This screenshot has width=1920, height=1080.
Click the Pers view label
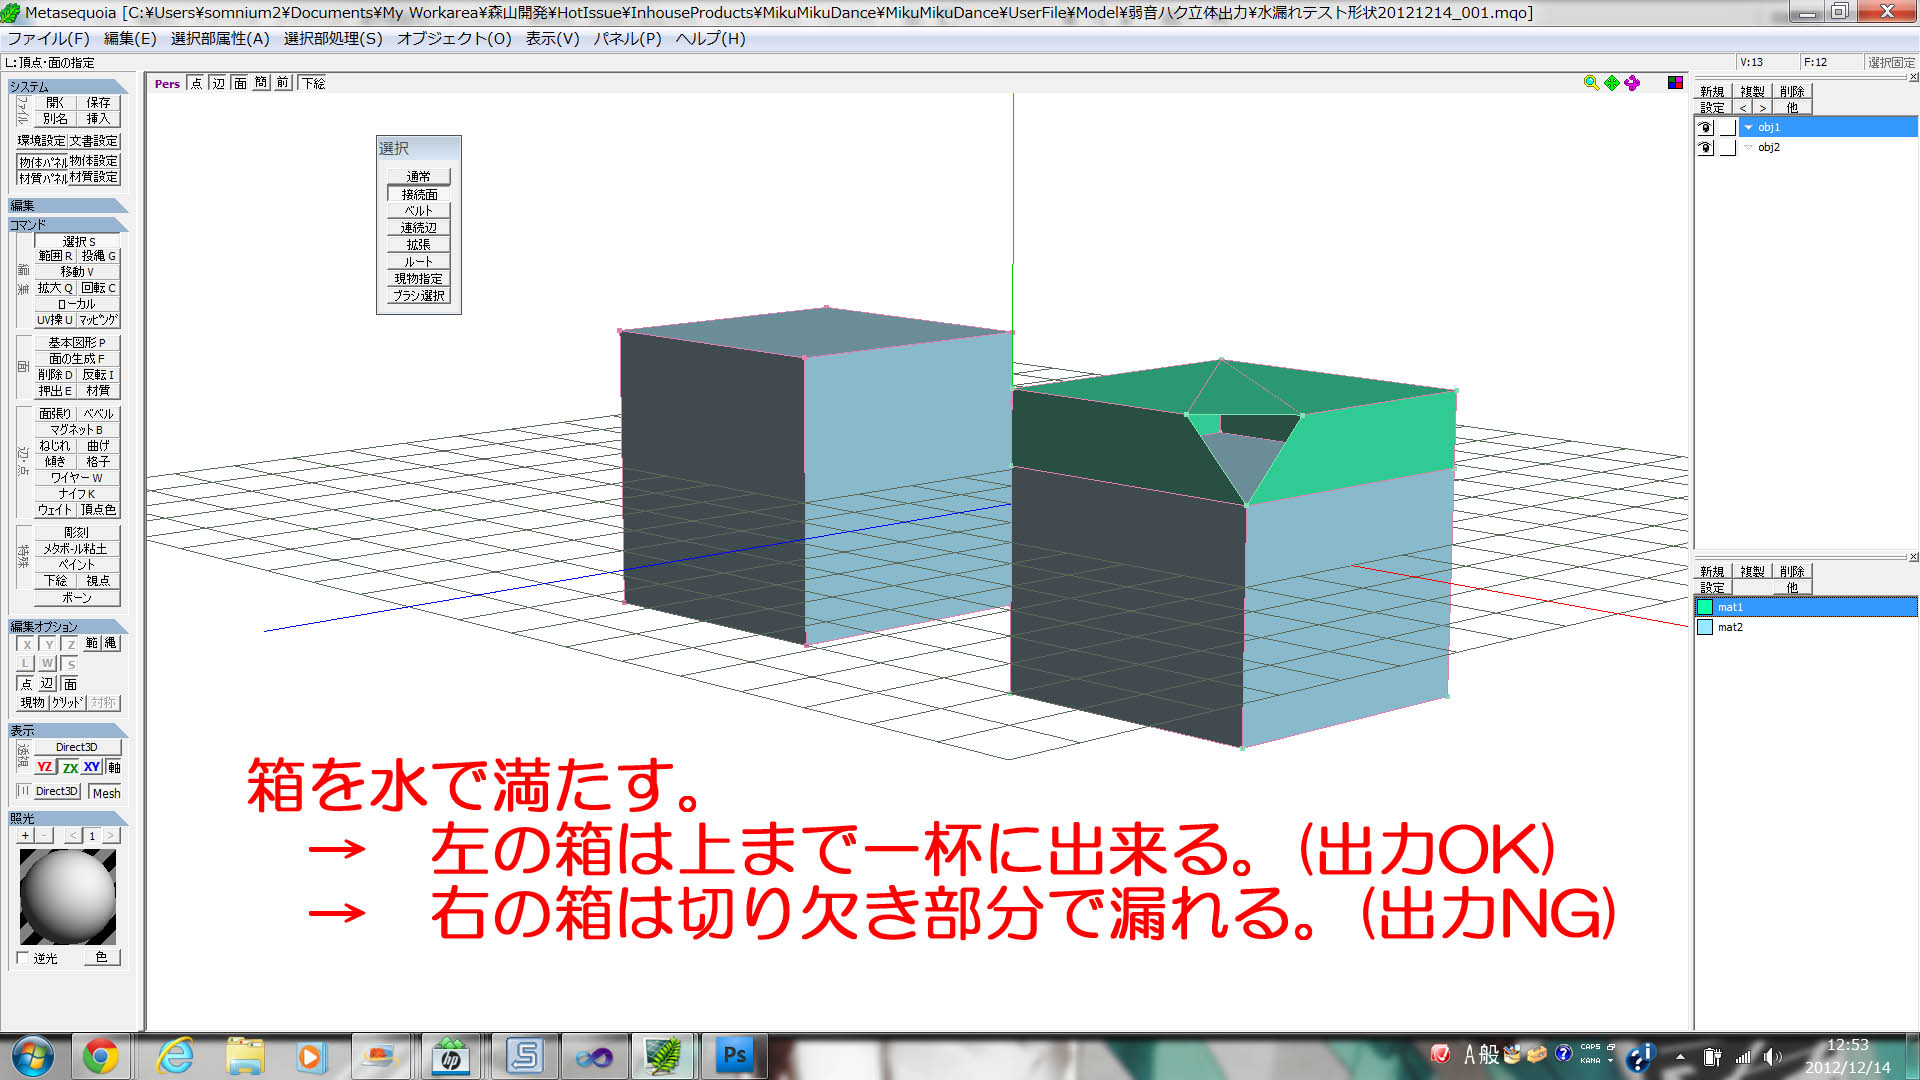coord(167,84)
